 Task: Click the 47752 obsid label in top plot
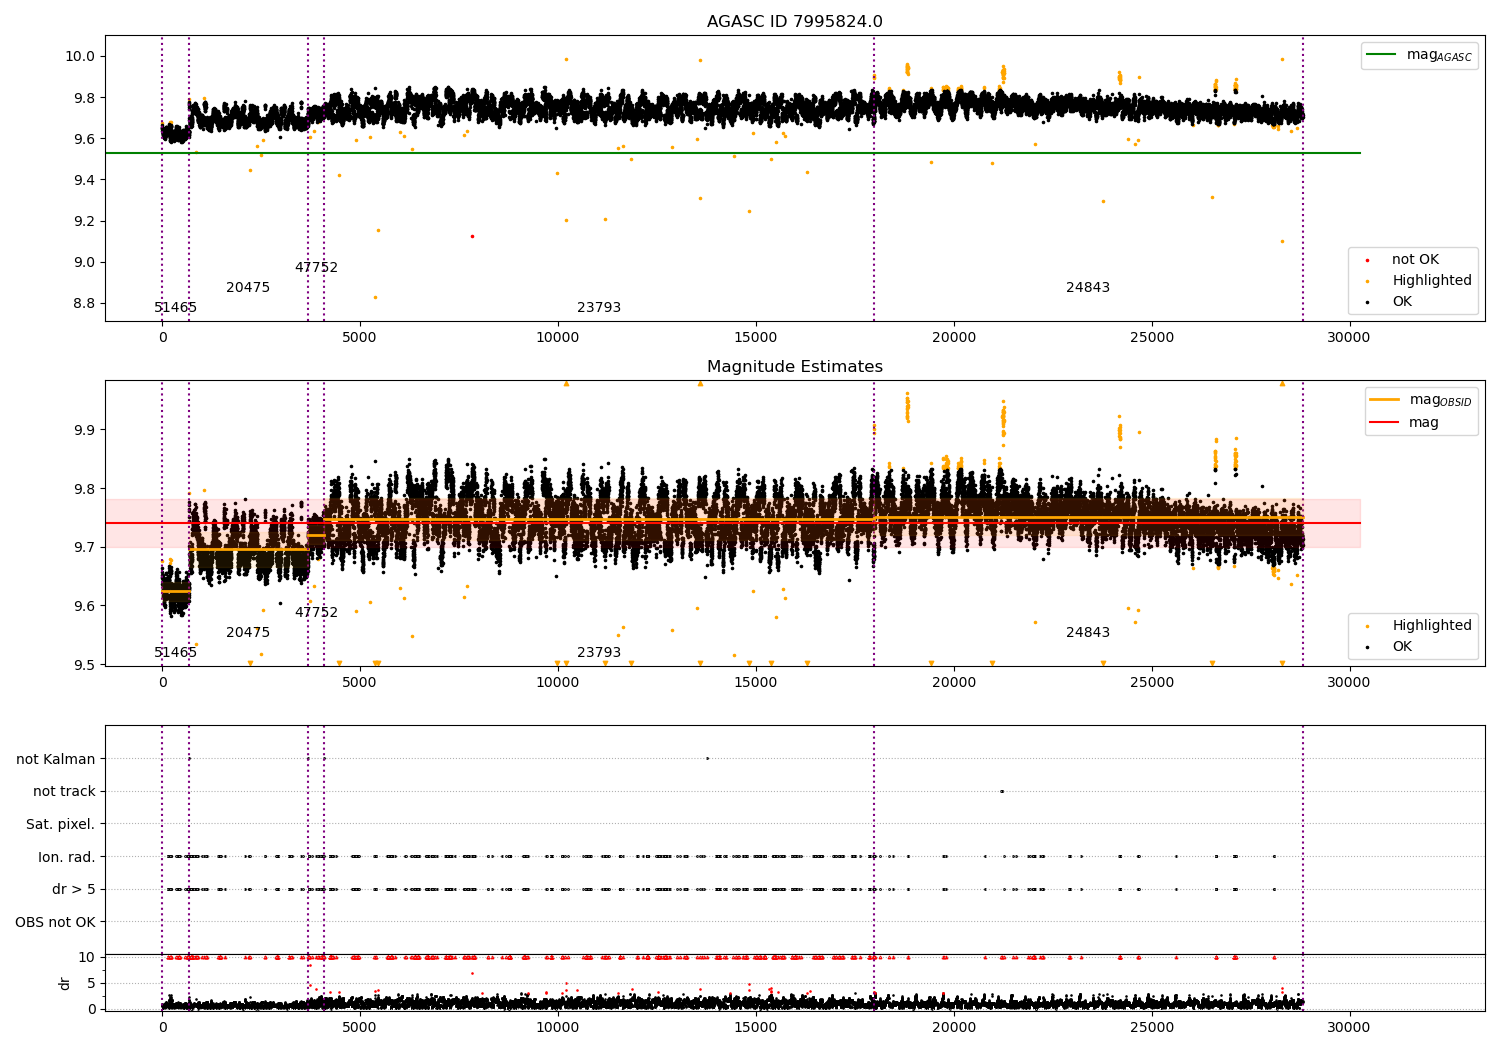pyautogui.click(x=316, y=268)
